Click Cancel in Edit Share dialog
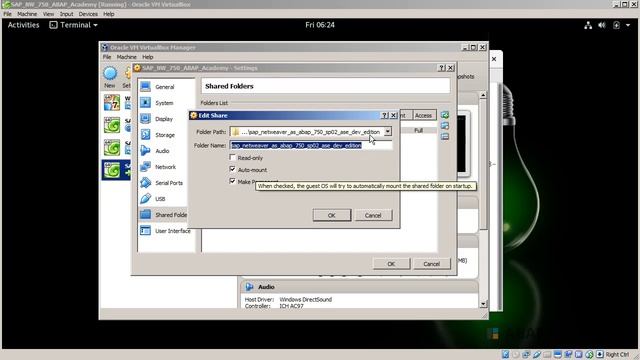The width and height of the screenshot is (640, 360). tap(373, 215)
